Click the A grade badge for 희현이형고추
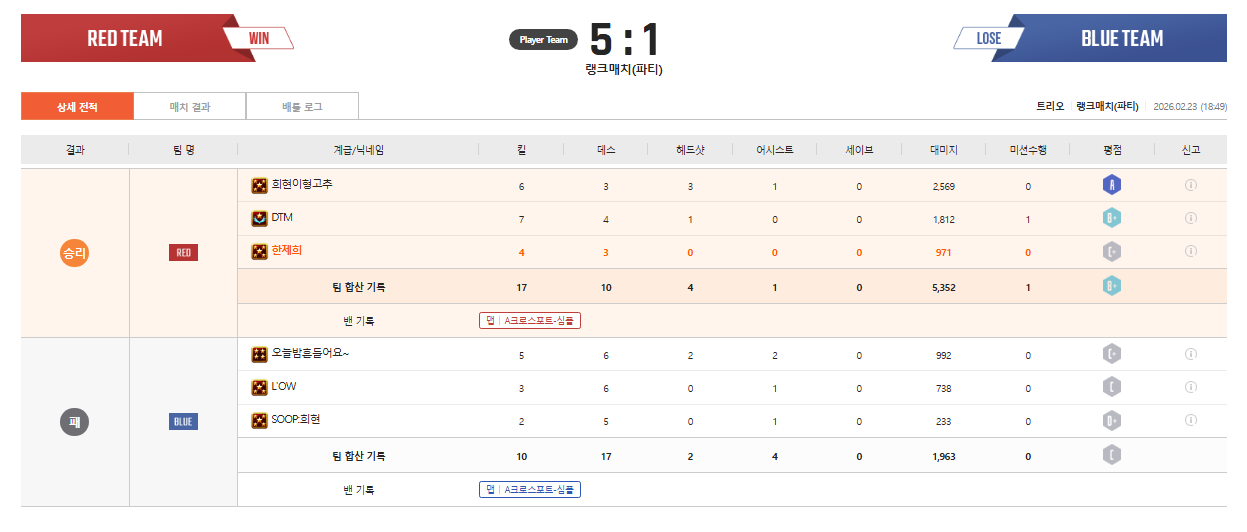This screenshot has height=532, width=1247. click(x=1111, y=185)
